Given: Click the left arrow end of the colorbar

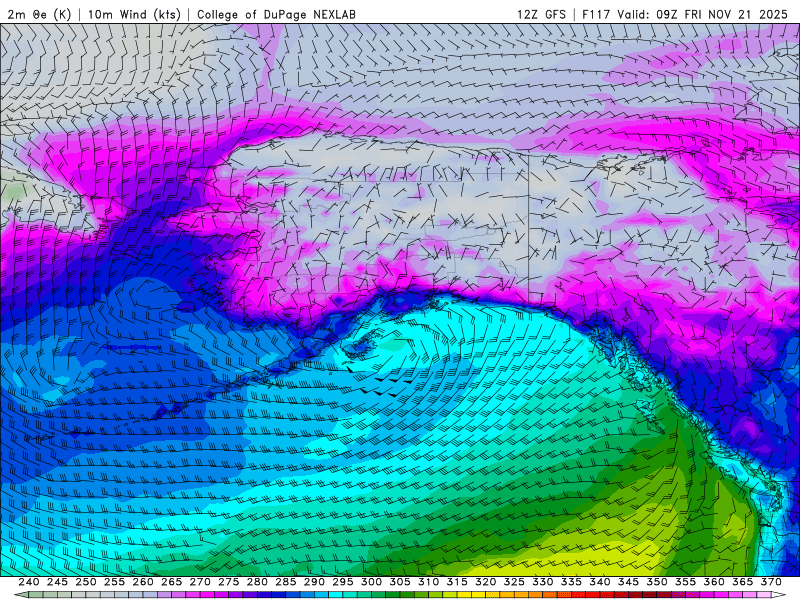Looking at the screenshot, I should coord(21,595).
